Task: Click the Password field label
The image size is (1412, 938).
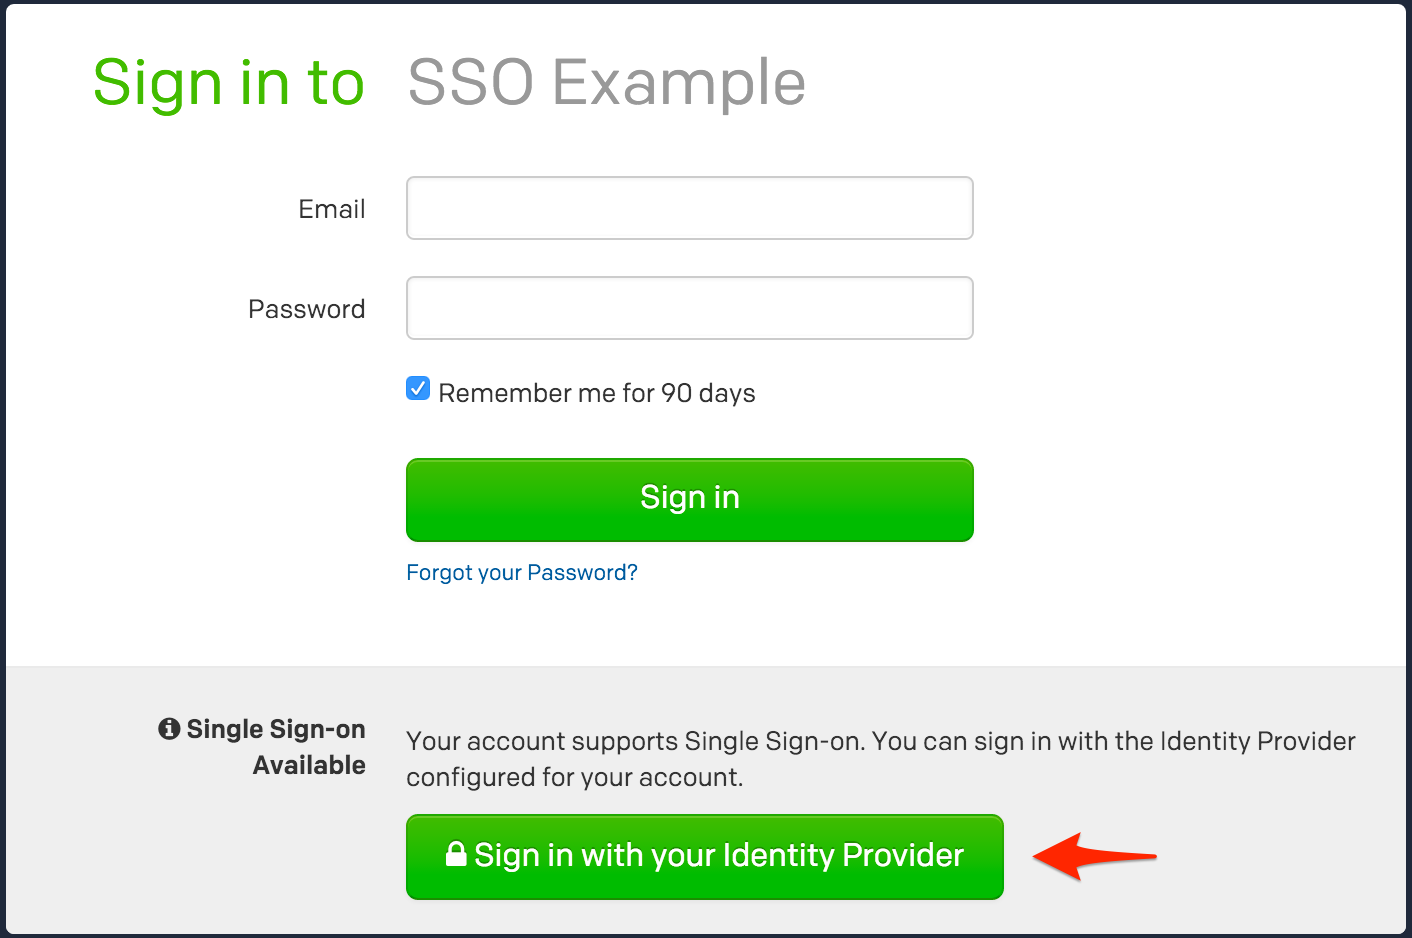Action: (x=306, y=309)
